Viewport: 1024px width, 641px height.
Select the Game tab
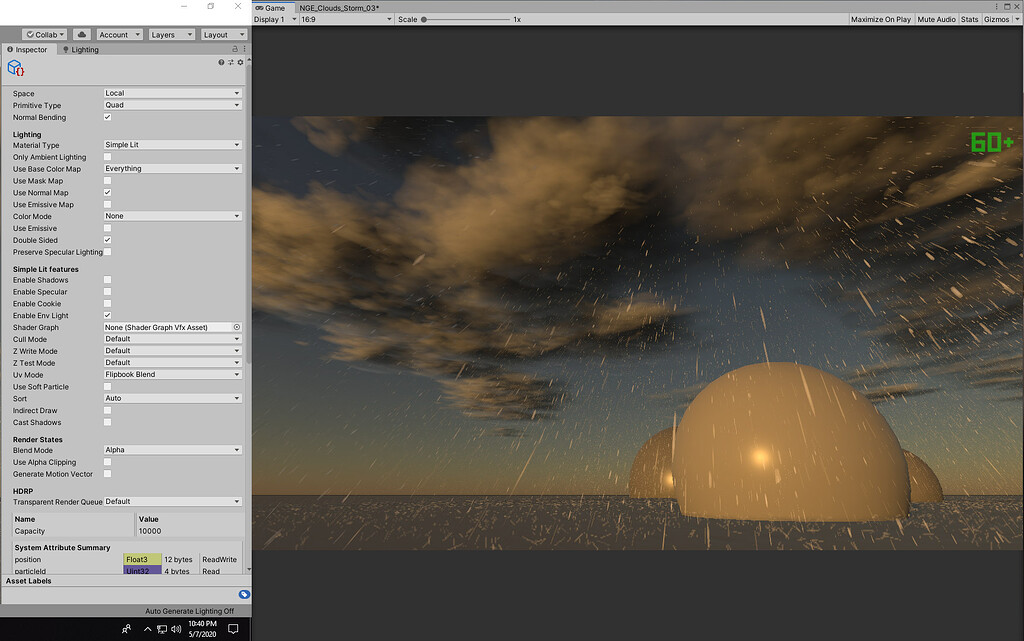click(271, 6)
